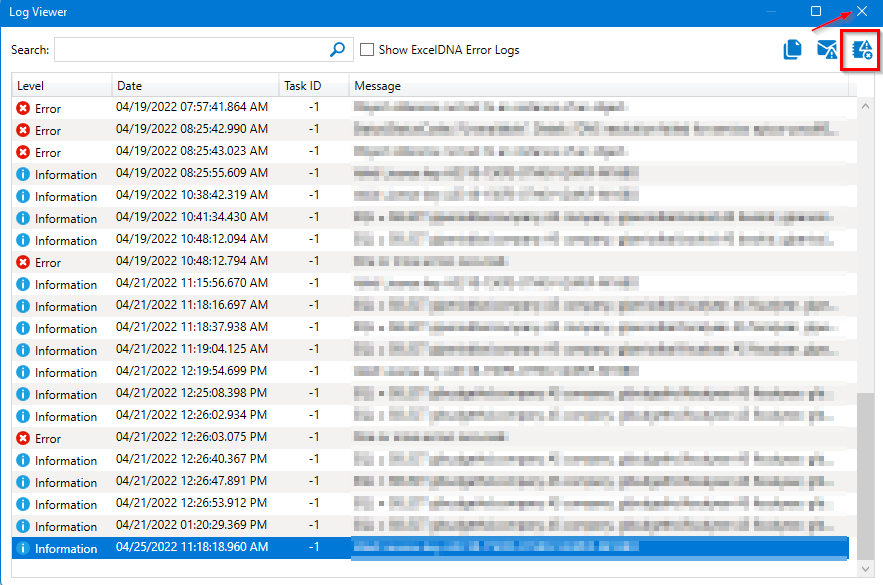Select Information row at 10:38:42.319 AM
Image resolution: width=883 pixels, height=585 pixels.
click(430, 195)
